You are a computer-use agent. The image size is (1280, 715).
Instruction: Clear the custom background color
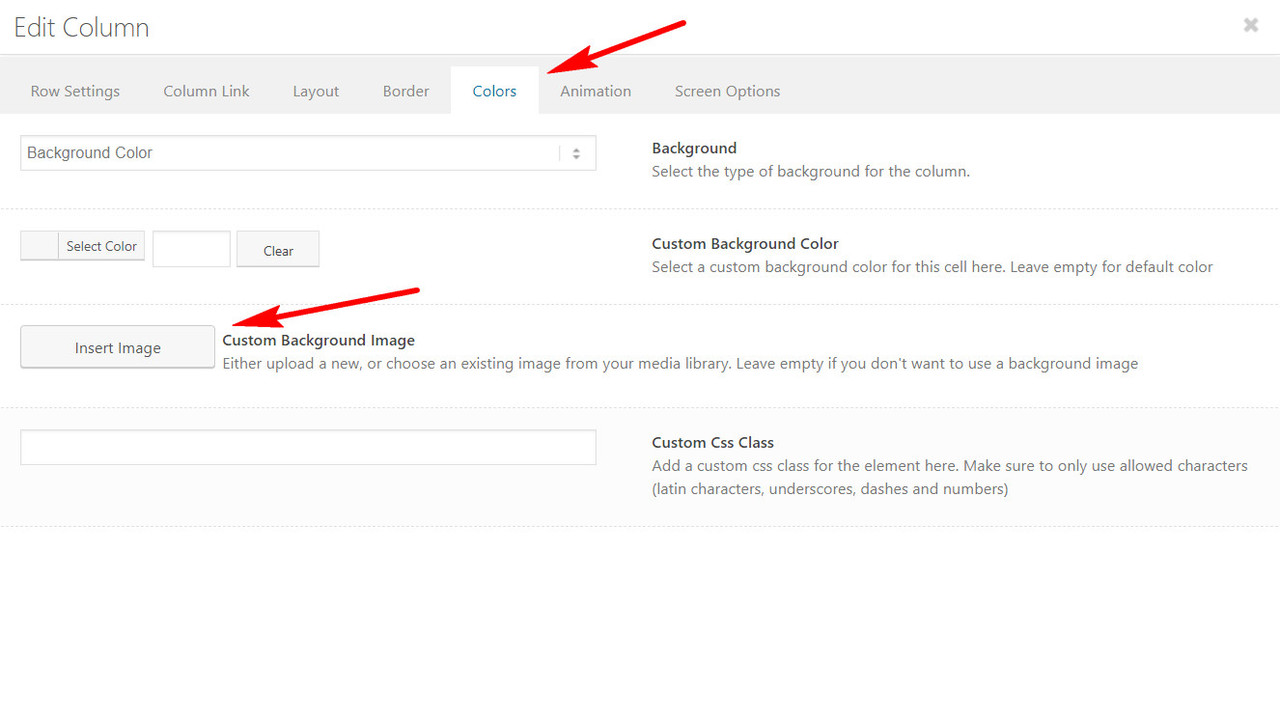pos(278,250)
